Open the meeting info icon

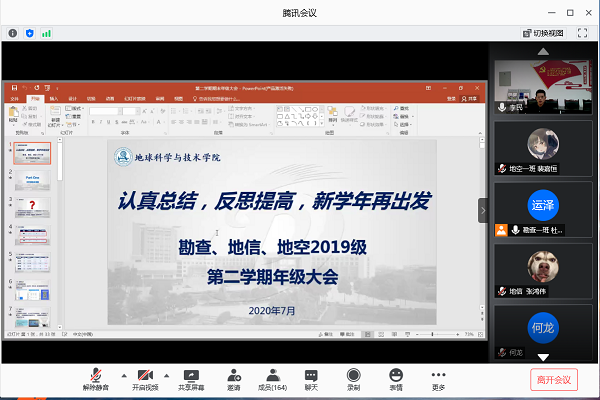[12, 33]
